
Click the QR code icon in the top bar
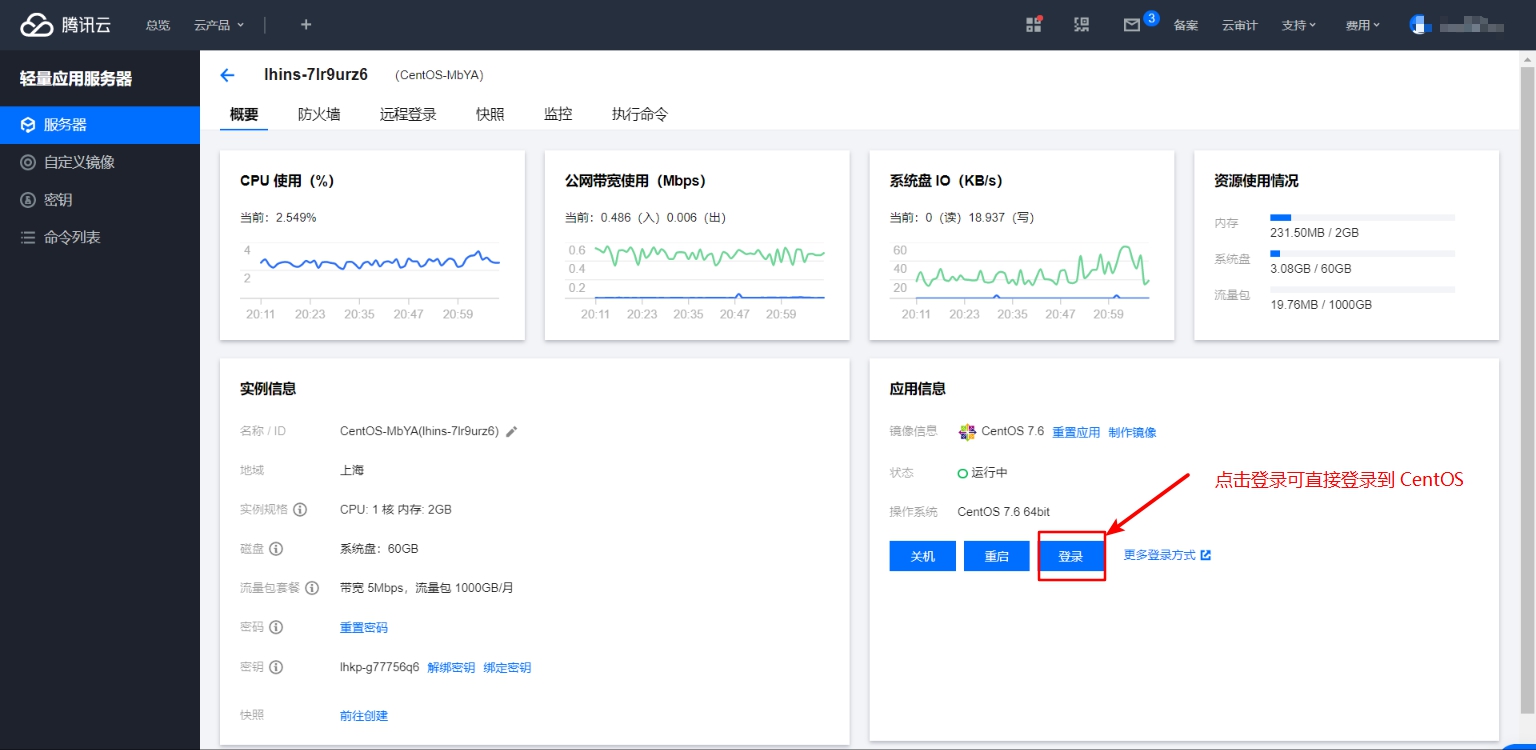(1081, 24)
